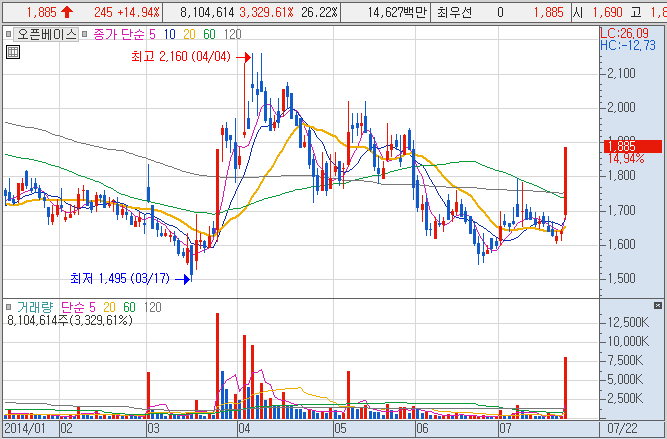Click the 12,500K volume axis label
667x439 pixels.
(x=628, y=322)
